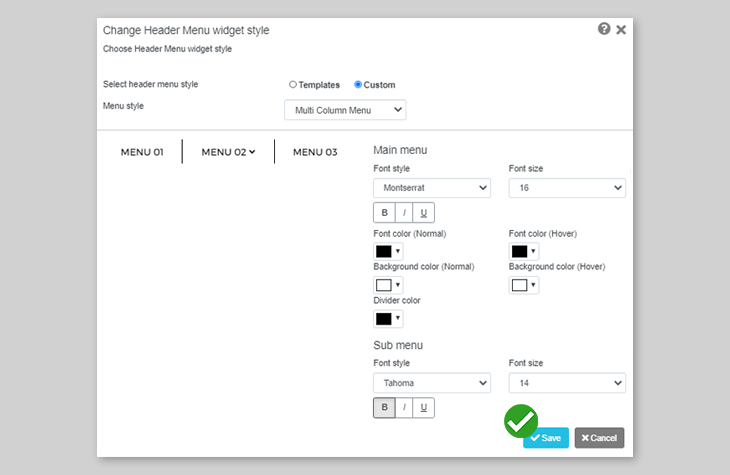This screenshot has width=730, height=475.
Task: Pick Background color (Normal) swatch
Action: 388,285
